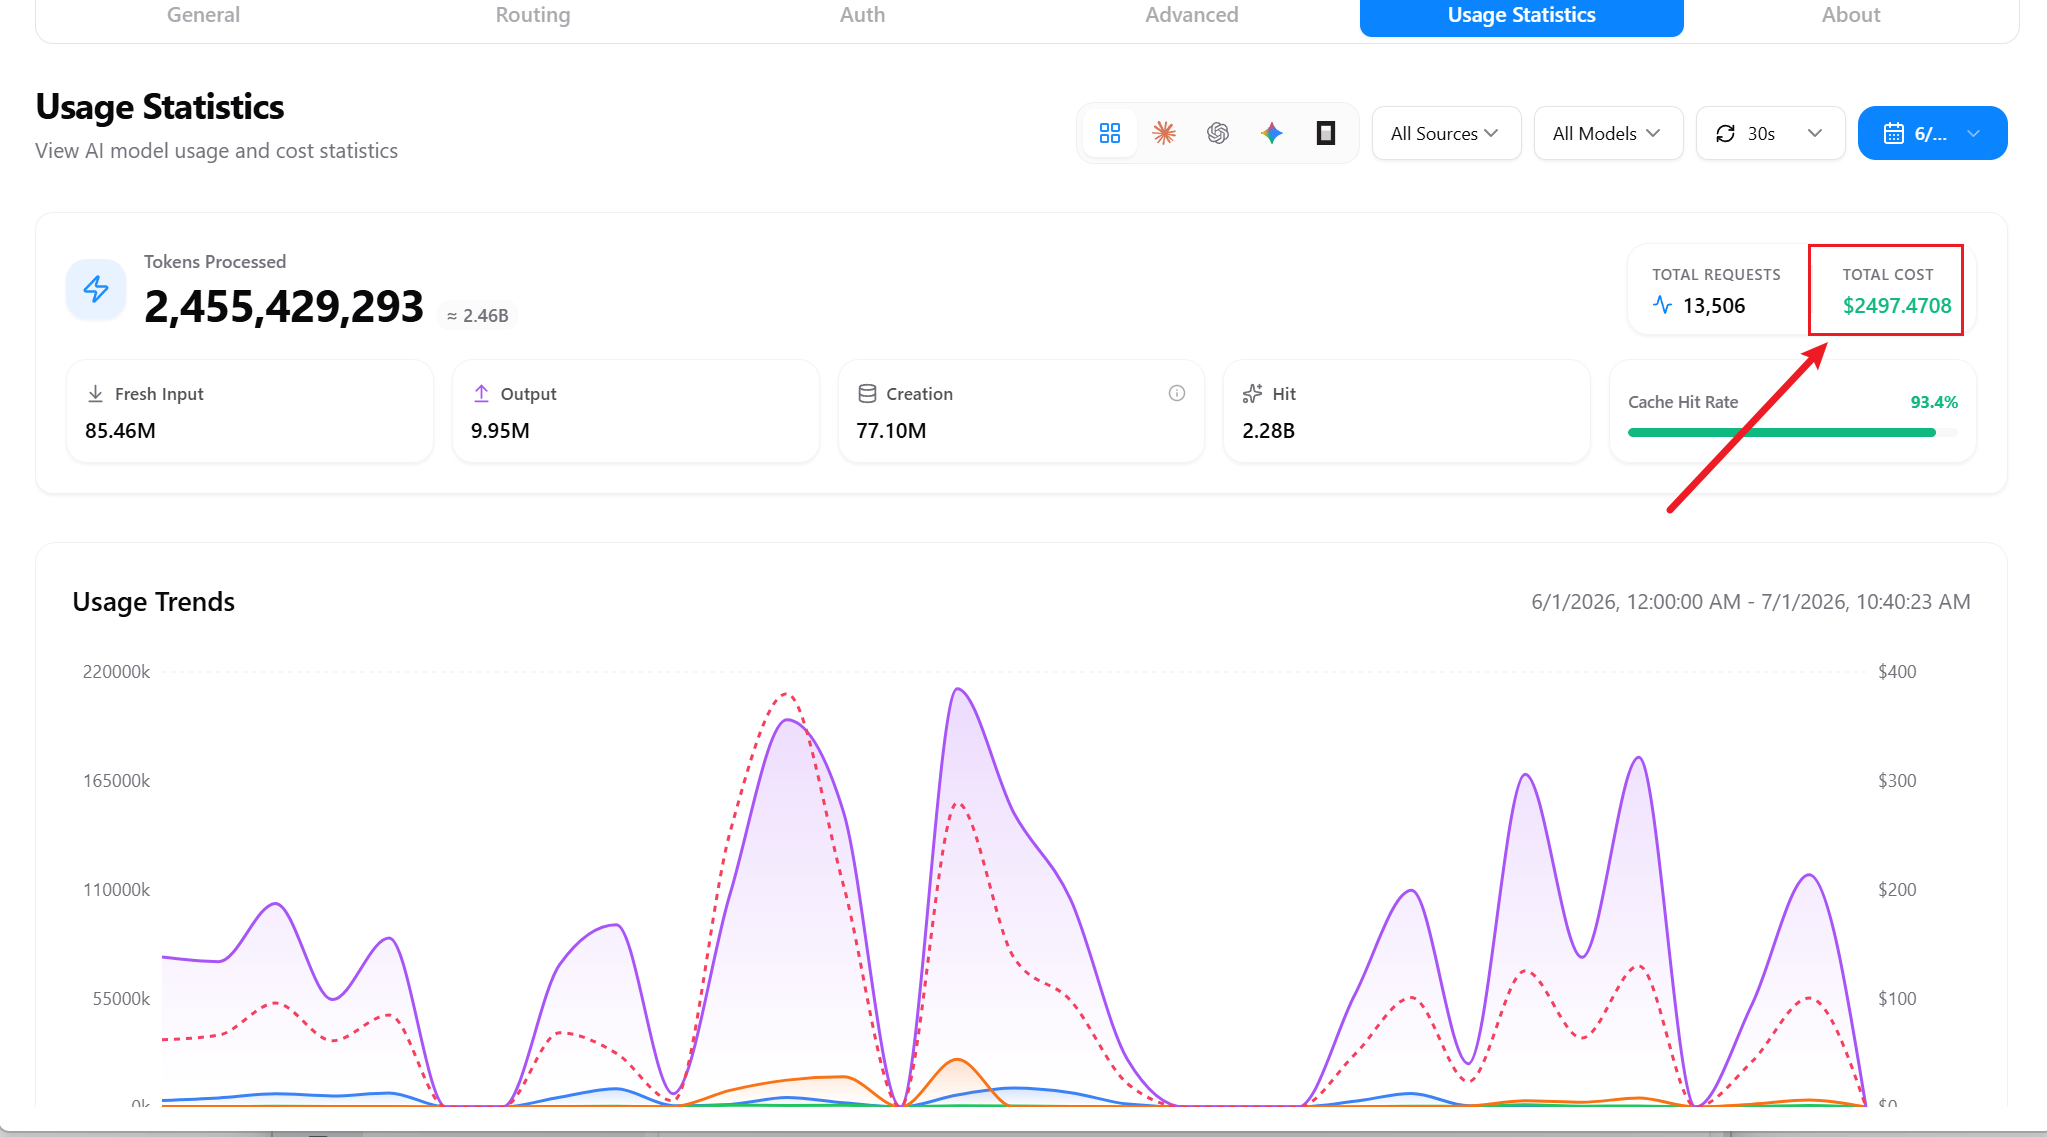Click the Fresh Input stat card
2047x1137 pixels.
tap(250, 411)
